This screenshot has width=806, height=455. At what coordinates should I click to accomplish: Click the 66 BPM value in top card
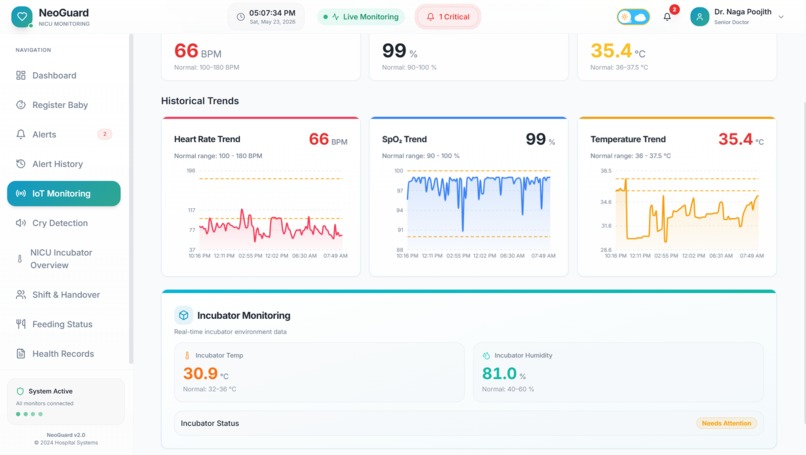coord(197,51)
